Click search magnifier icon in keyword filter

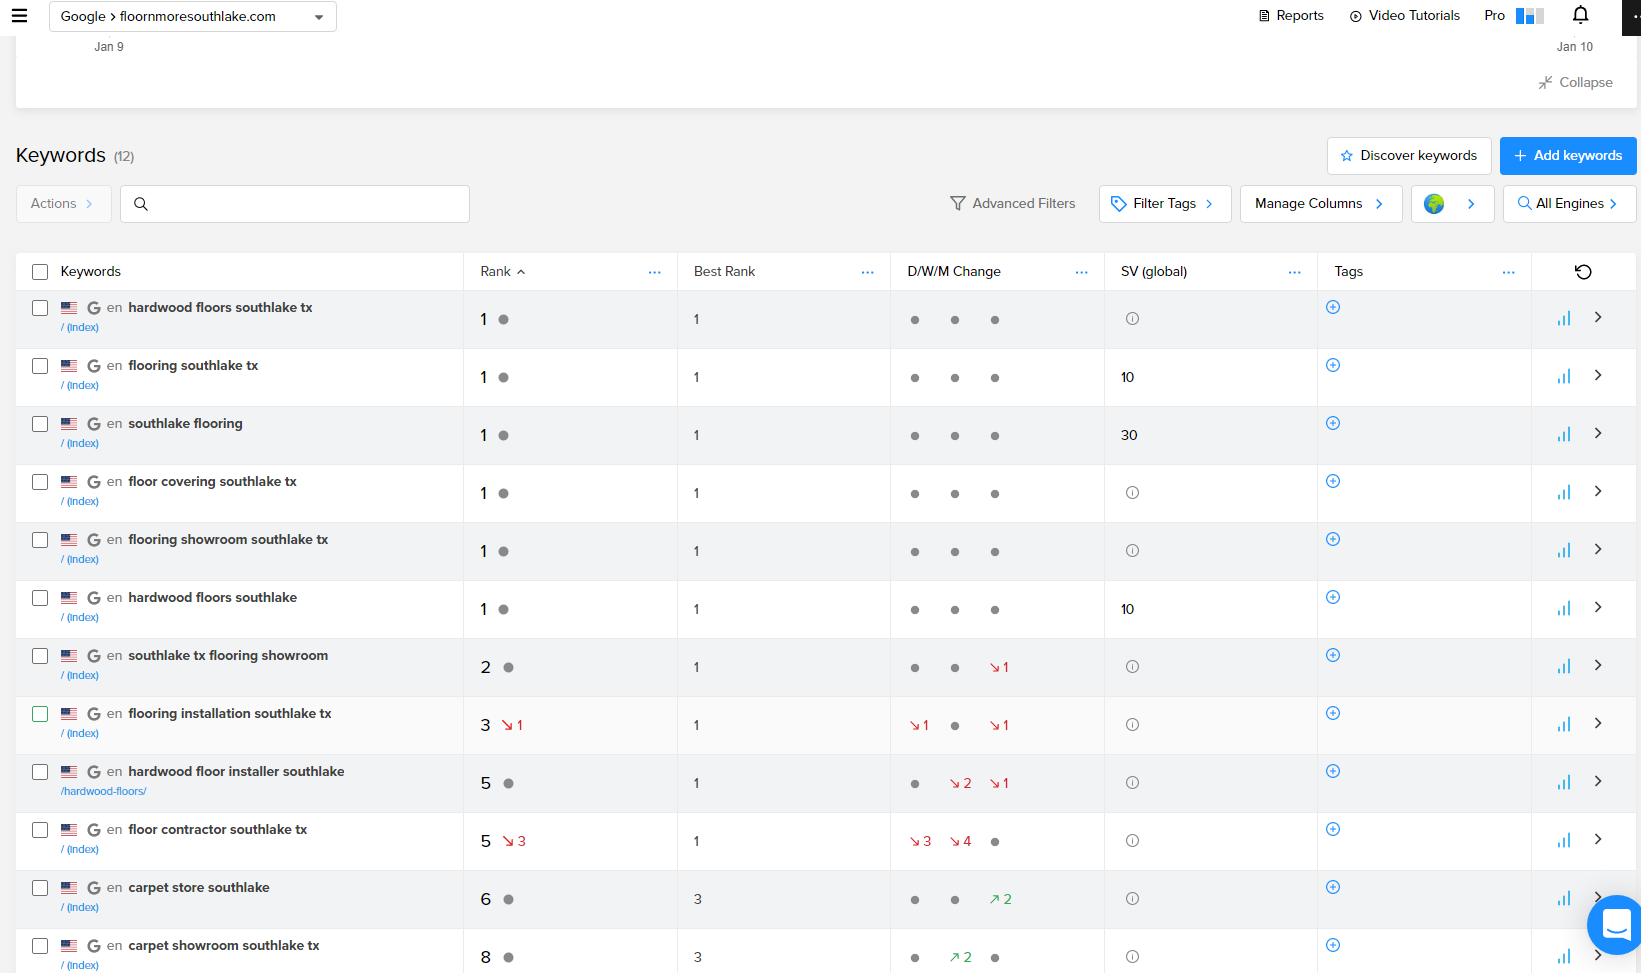tap(141, 204)
